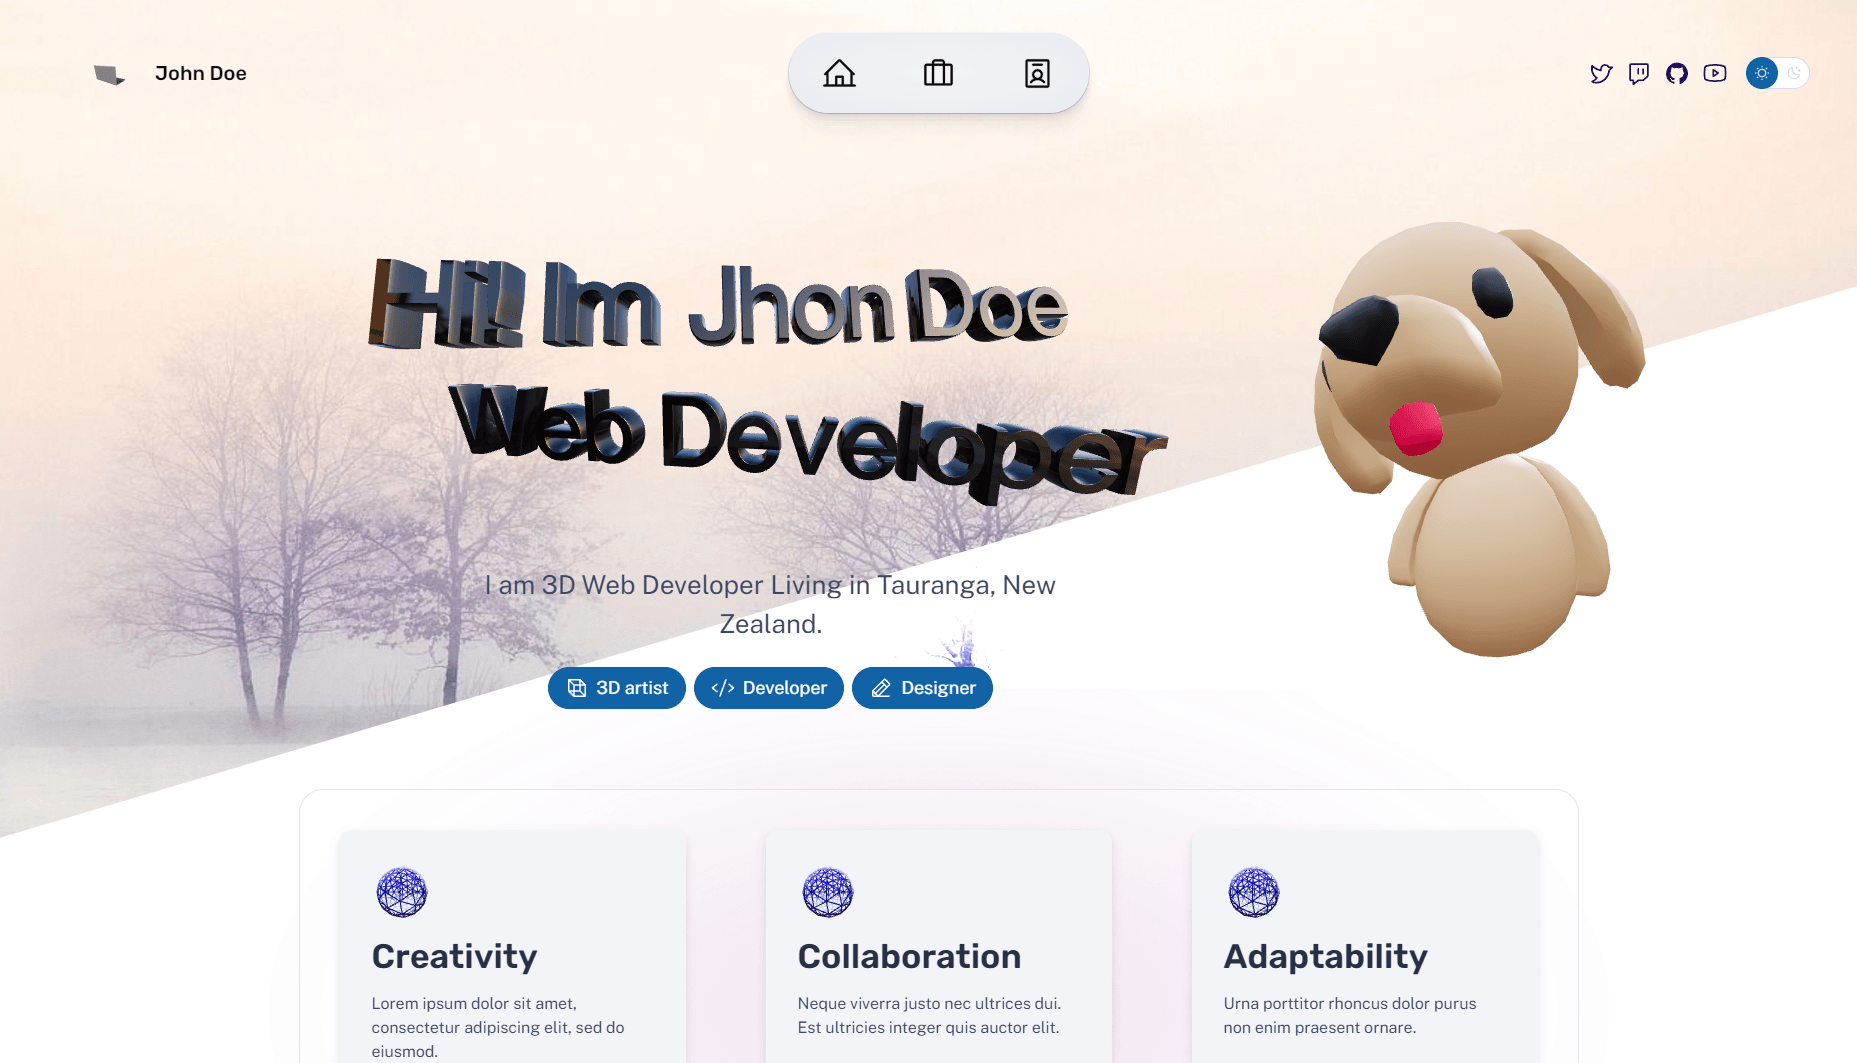The image size is (1857, 1063).
Task: Open the Twitch channel icon
Action: click(x=1639, y=73)
